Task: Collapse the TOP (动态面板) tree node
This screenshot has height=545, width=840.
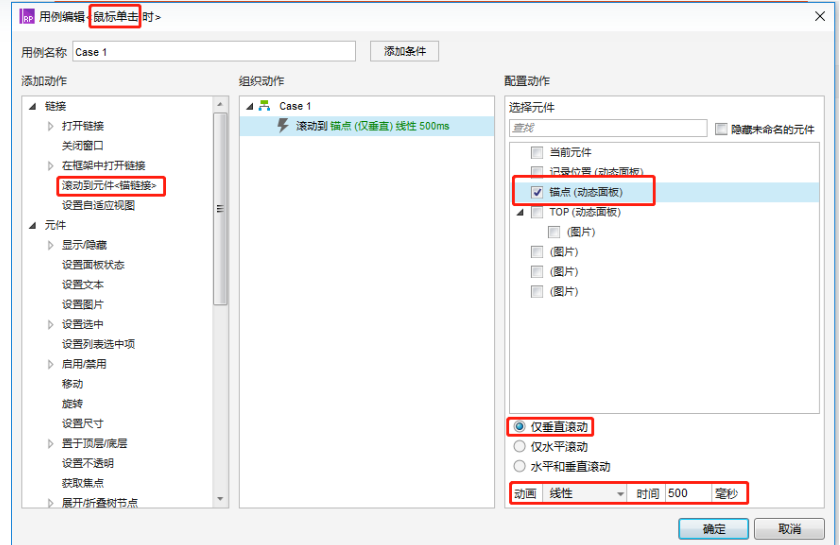Action: (520, 212)
